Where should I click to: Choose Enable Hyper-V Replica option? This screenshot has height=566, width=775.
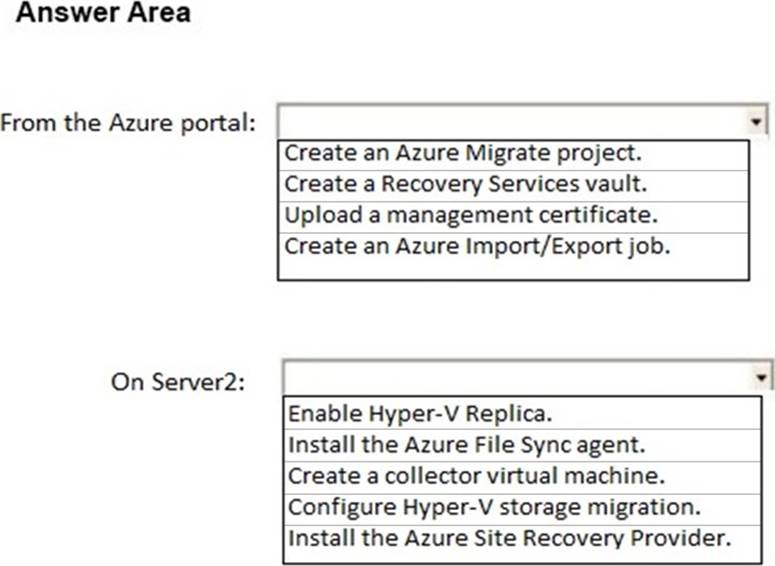click(x=420, y=412)
